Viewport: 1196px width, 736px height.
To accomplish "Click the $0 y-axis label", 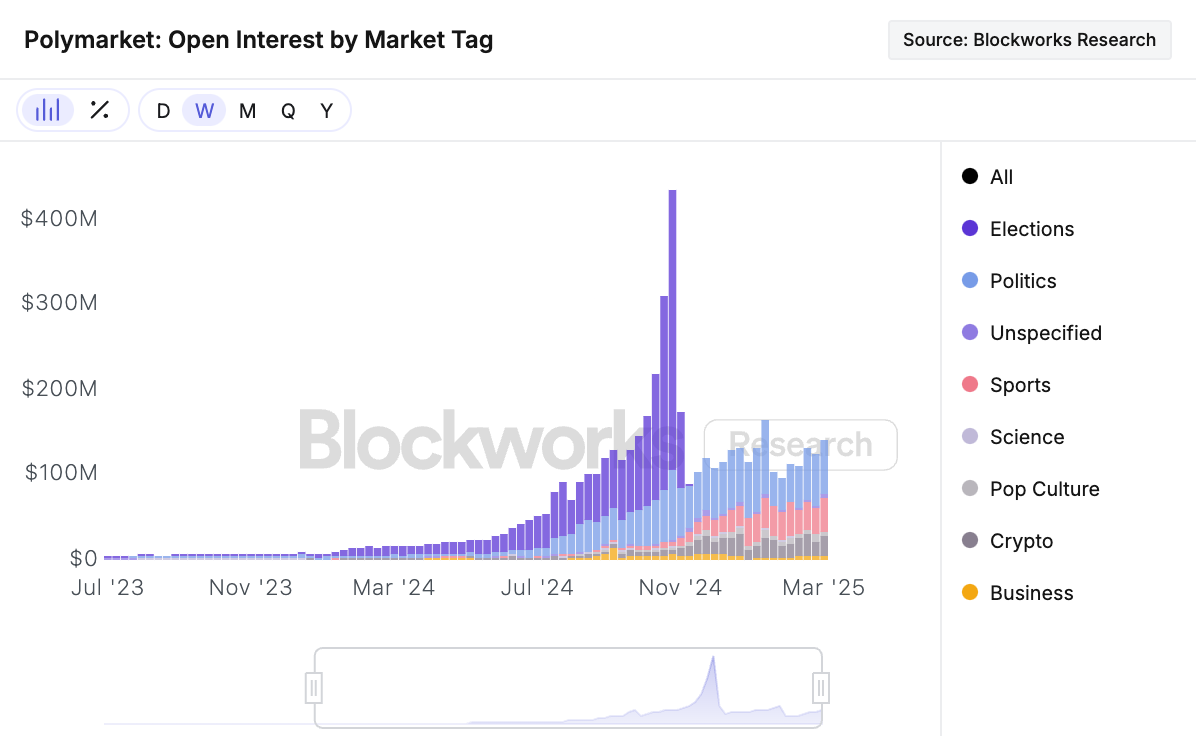I will tap(83, 558).
